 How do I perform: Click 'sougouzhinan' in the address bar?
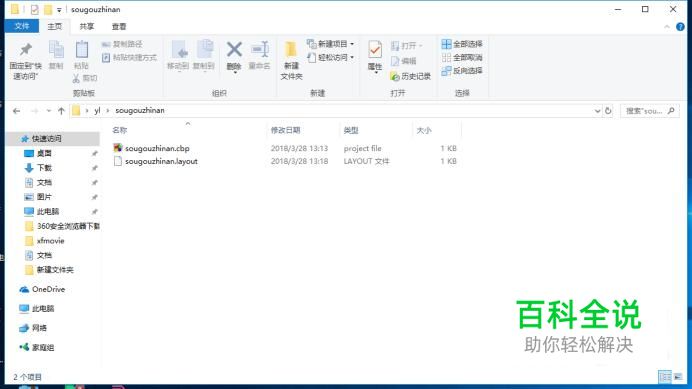(x=140, y=110)
